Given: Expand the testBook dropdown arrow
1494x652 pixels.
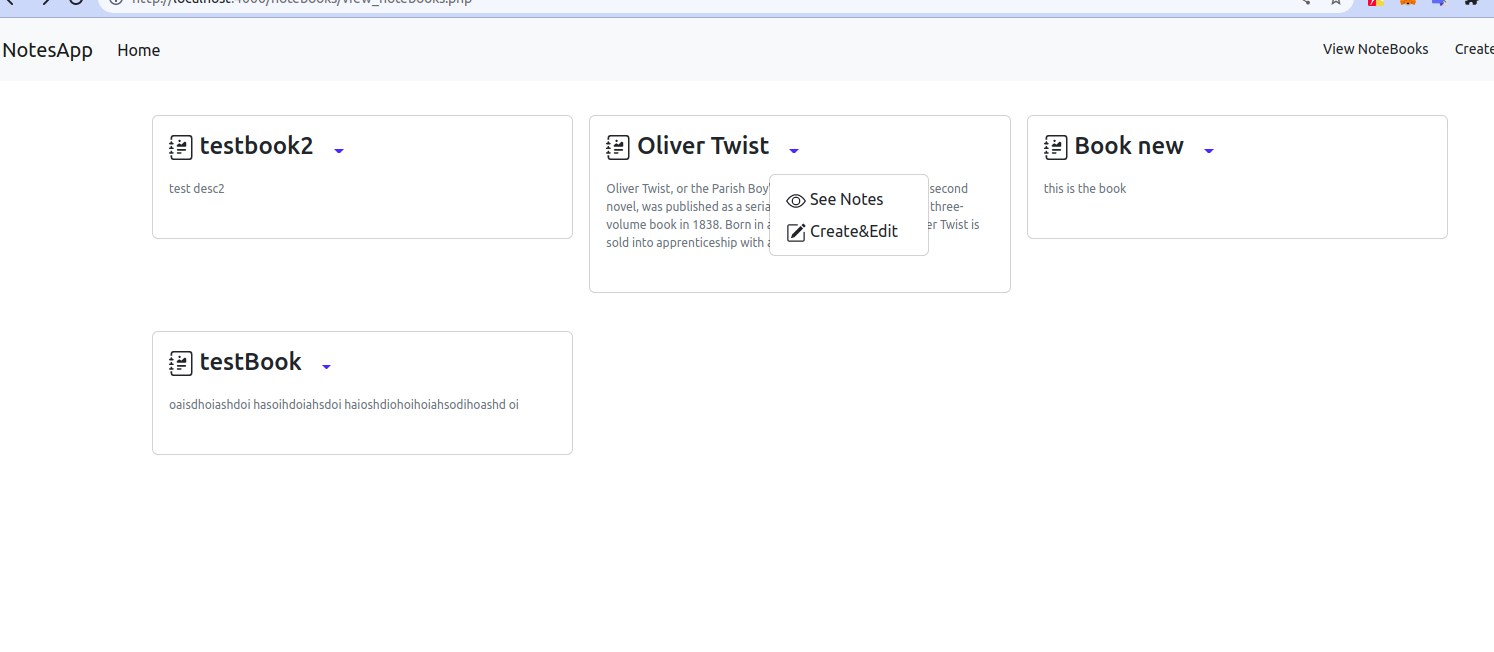Looking at the screenshot, I should (327, 367).
